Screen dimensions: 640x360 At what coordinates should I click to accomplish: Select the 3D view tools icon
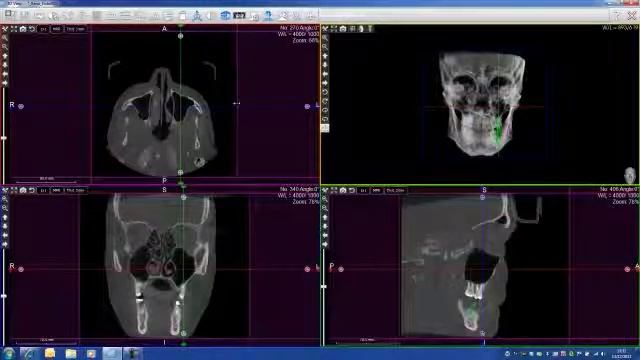click(325, 29)
